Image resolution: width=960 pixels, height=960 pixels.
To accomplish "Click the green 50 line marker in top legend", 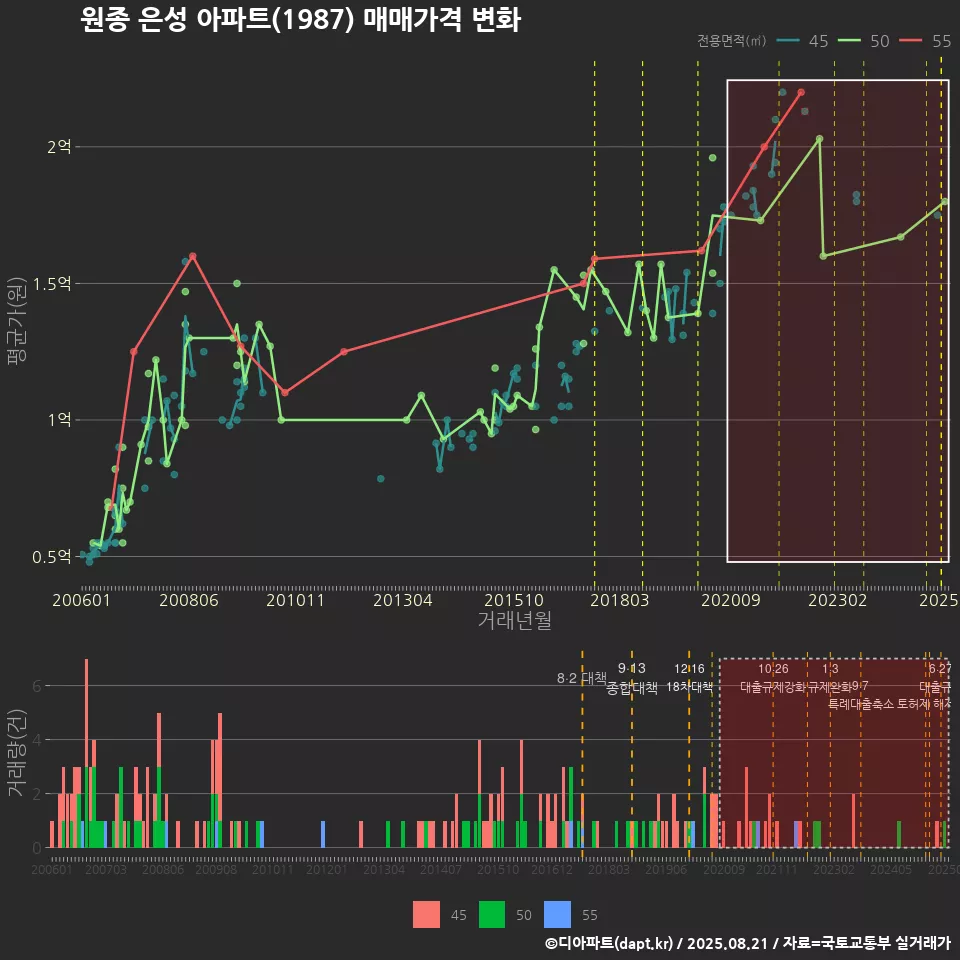I will (851, 41).
